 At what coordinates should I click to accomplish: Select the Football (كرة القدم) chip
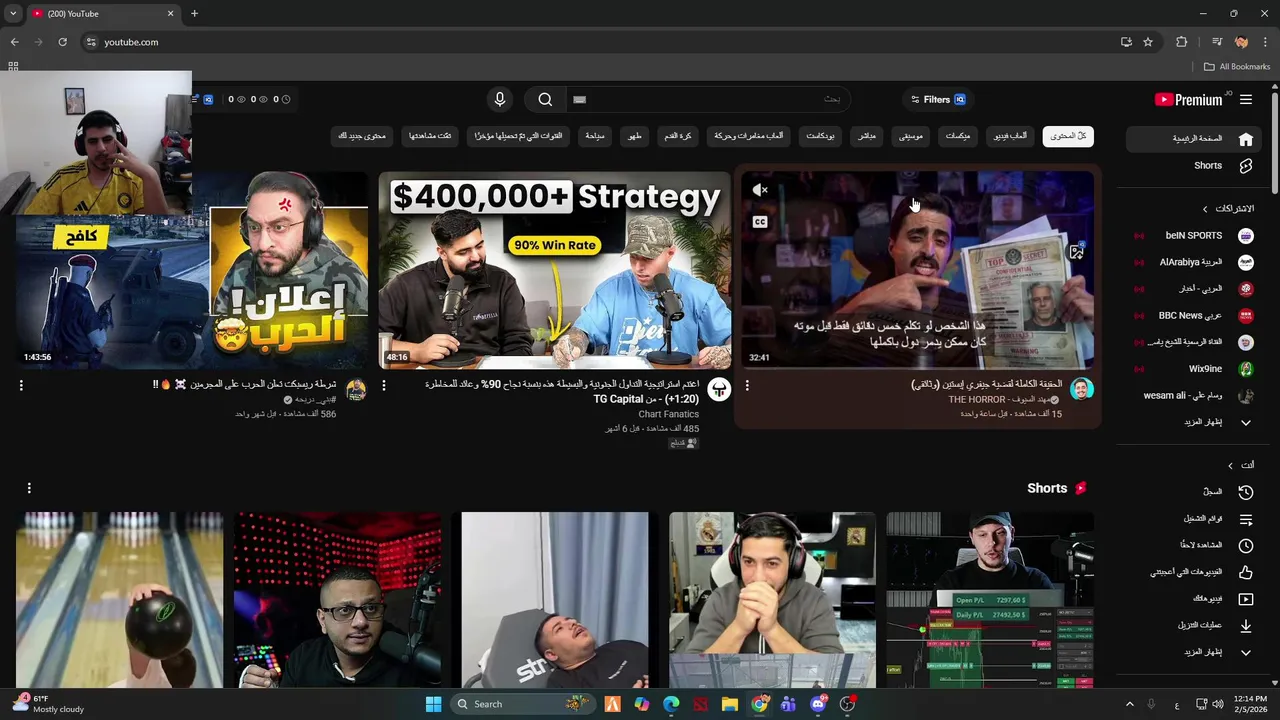(678, 136)
